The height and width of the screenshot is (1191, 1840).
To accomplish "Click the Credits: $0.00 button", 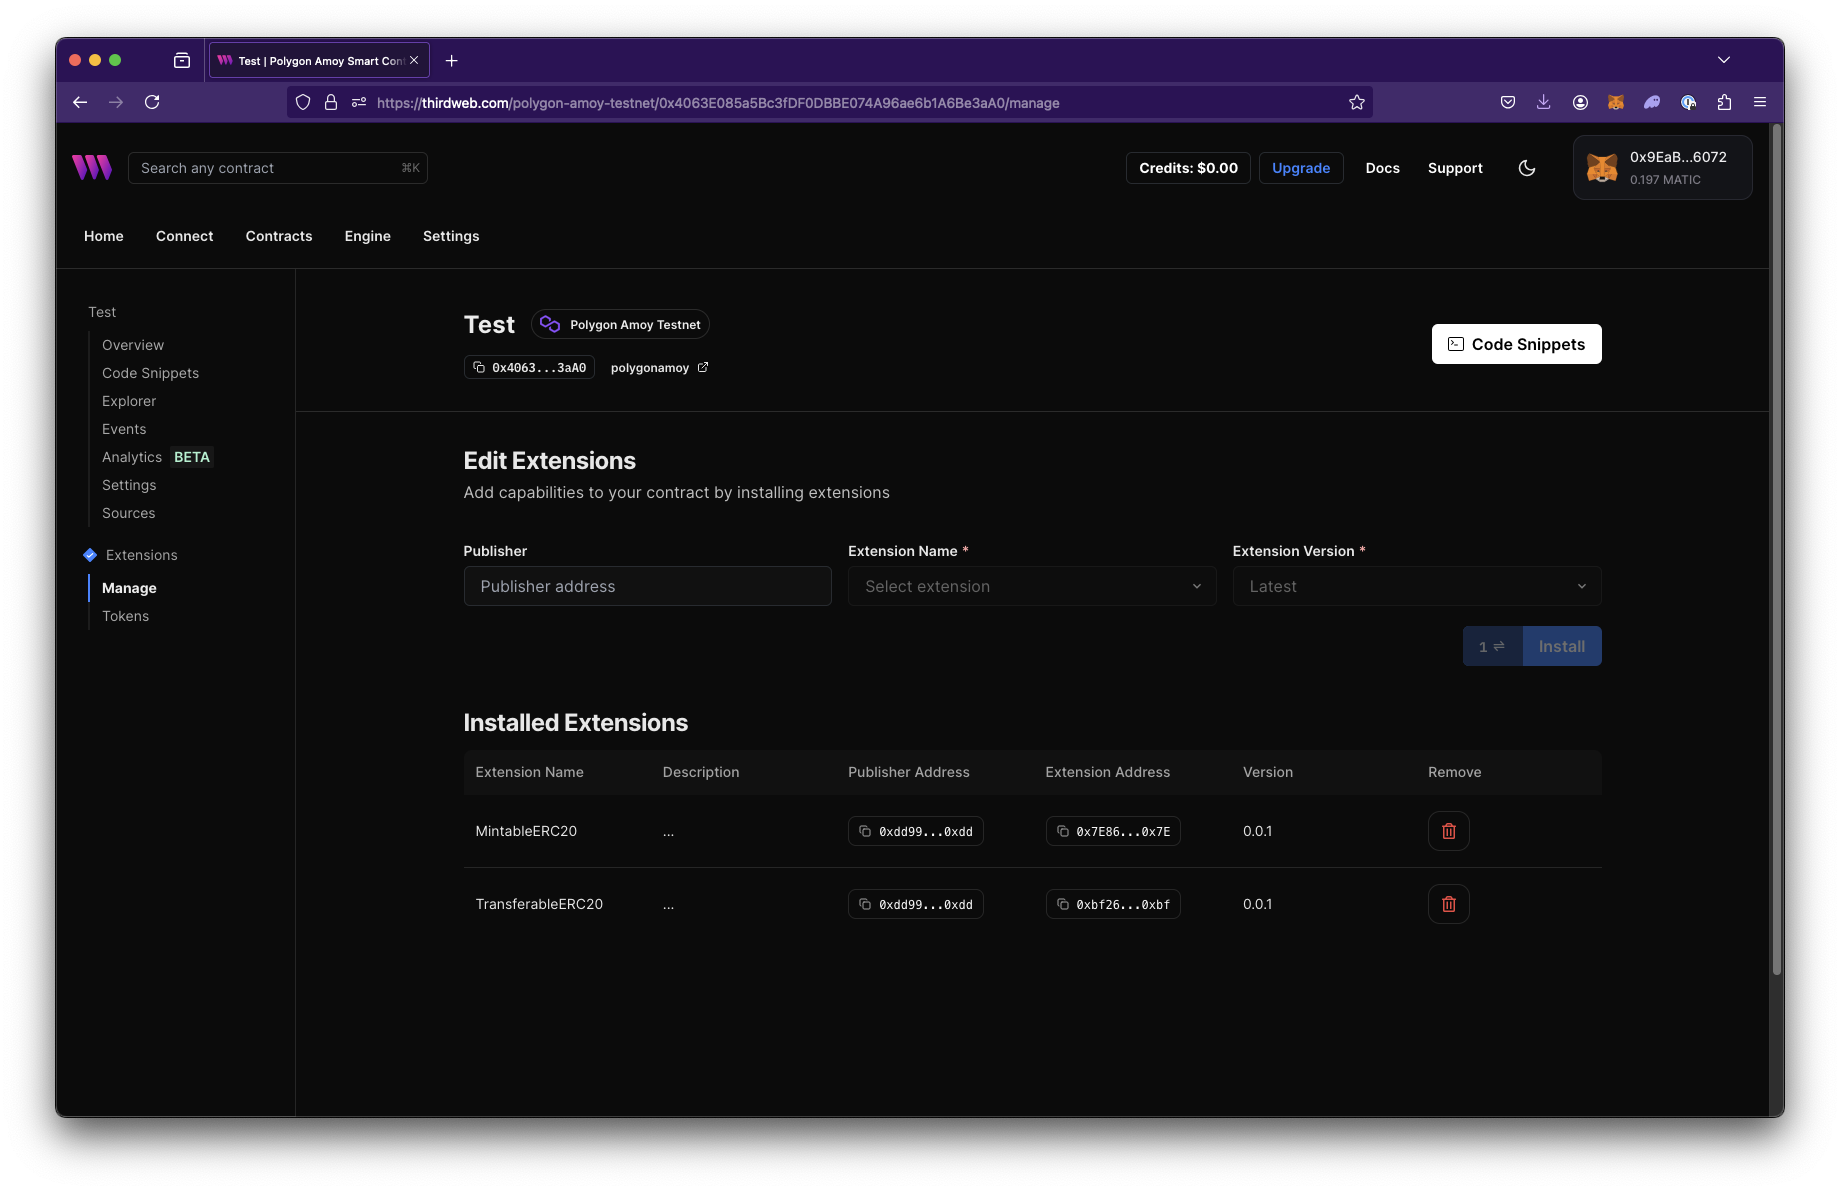I will [1188, 168].
